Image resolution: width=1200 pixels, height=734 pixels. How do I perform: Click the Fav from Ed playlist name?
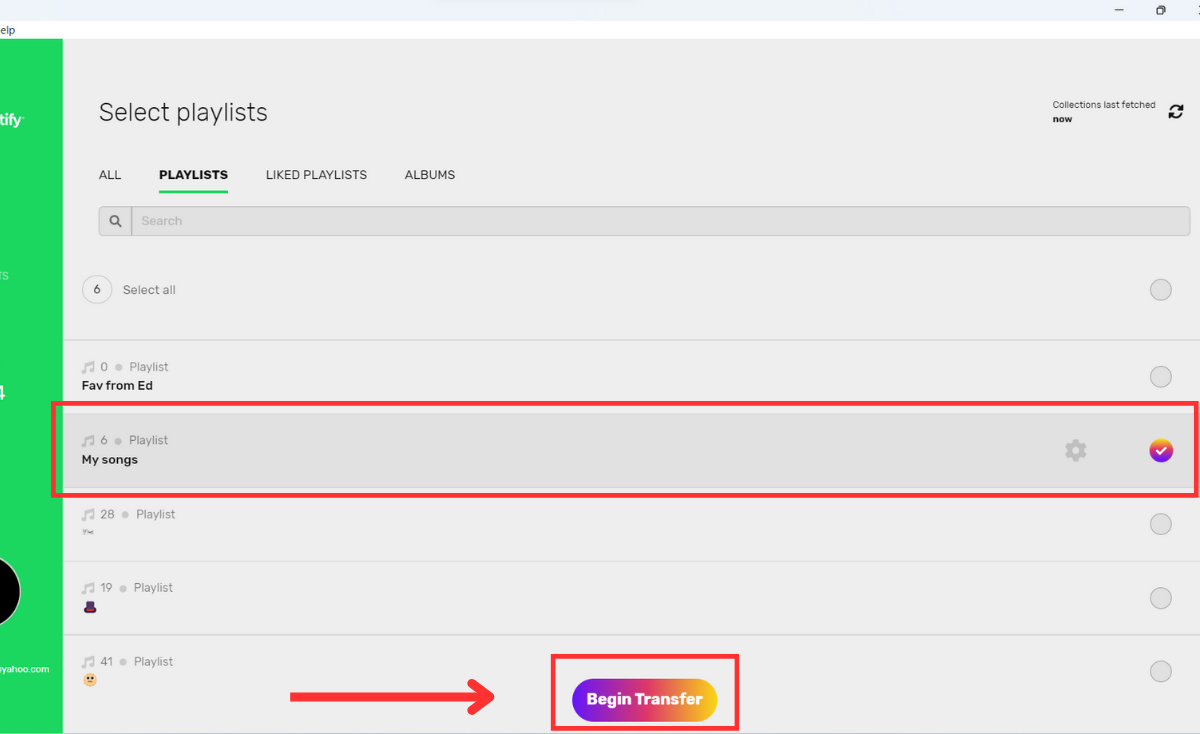click(x=117, y=386)
